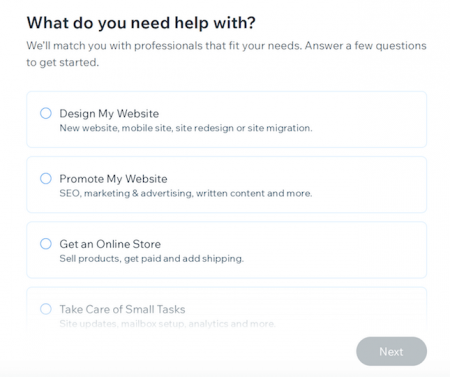Click the "Promote My Website" option title

click(x=113, y=179)
